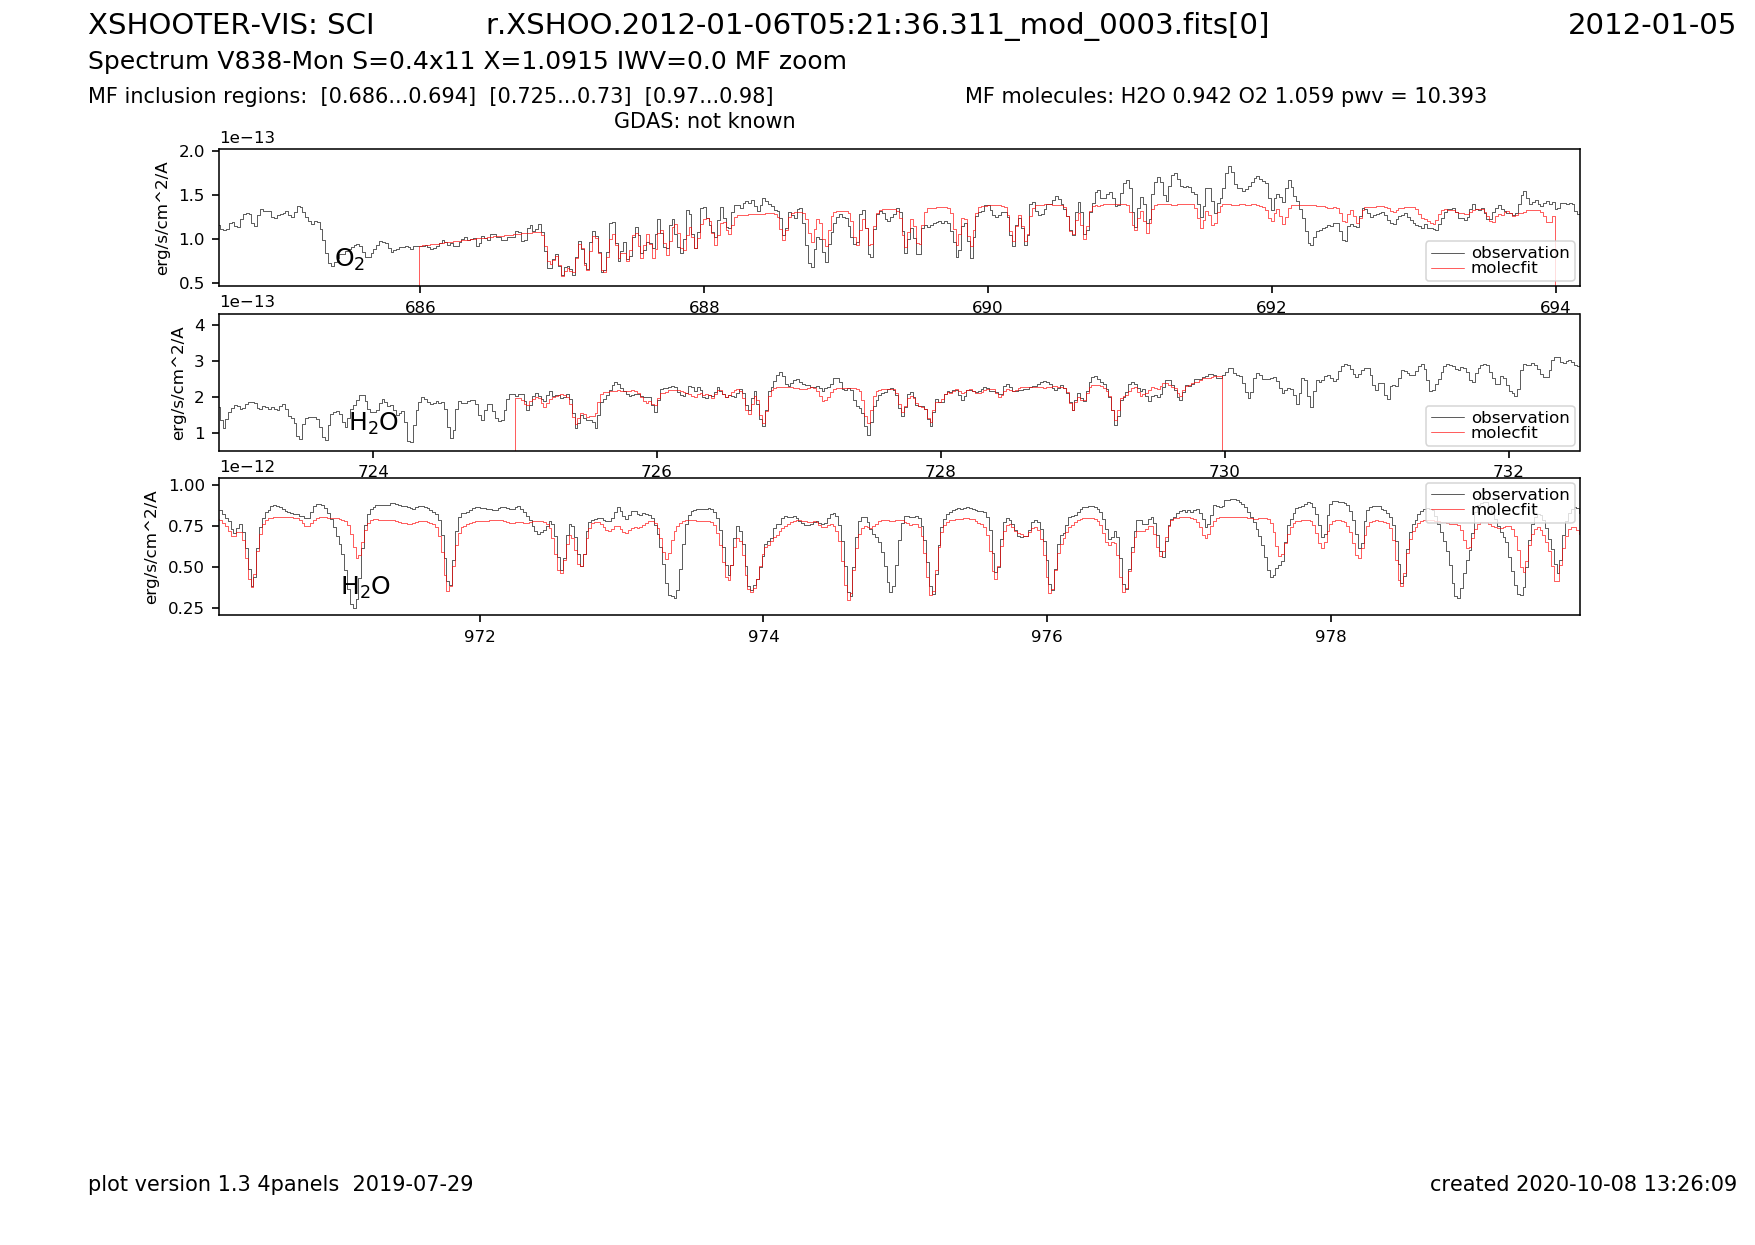Screen dimensions: 1755x1245
Task: Click the 690 tick label on the top plot
Action: coord(987,308)
